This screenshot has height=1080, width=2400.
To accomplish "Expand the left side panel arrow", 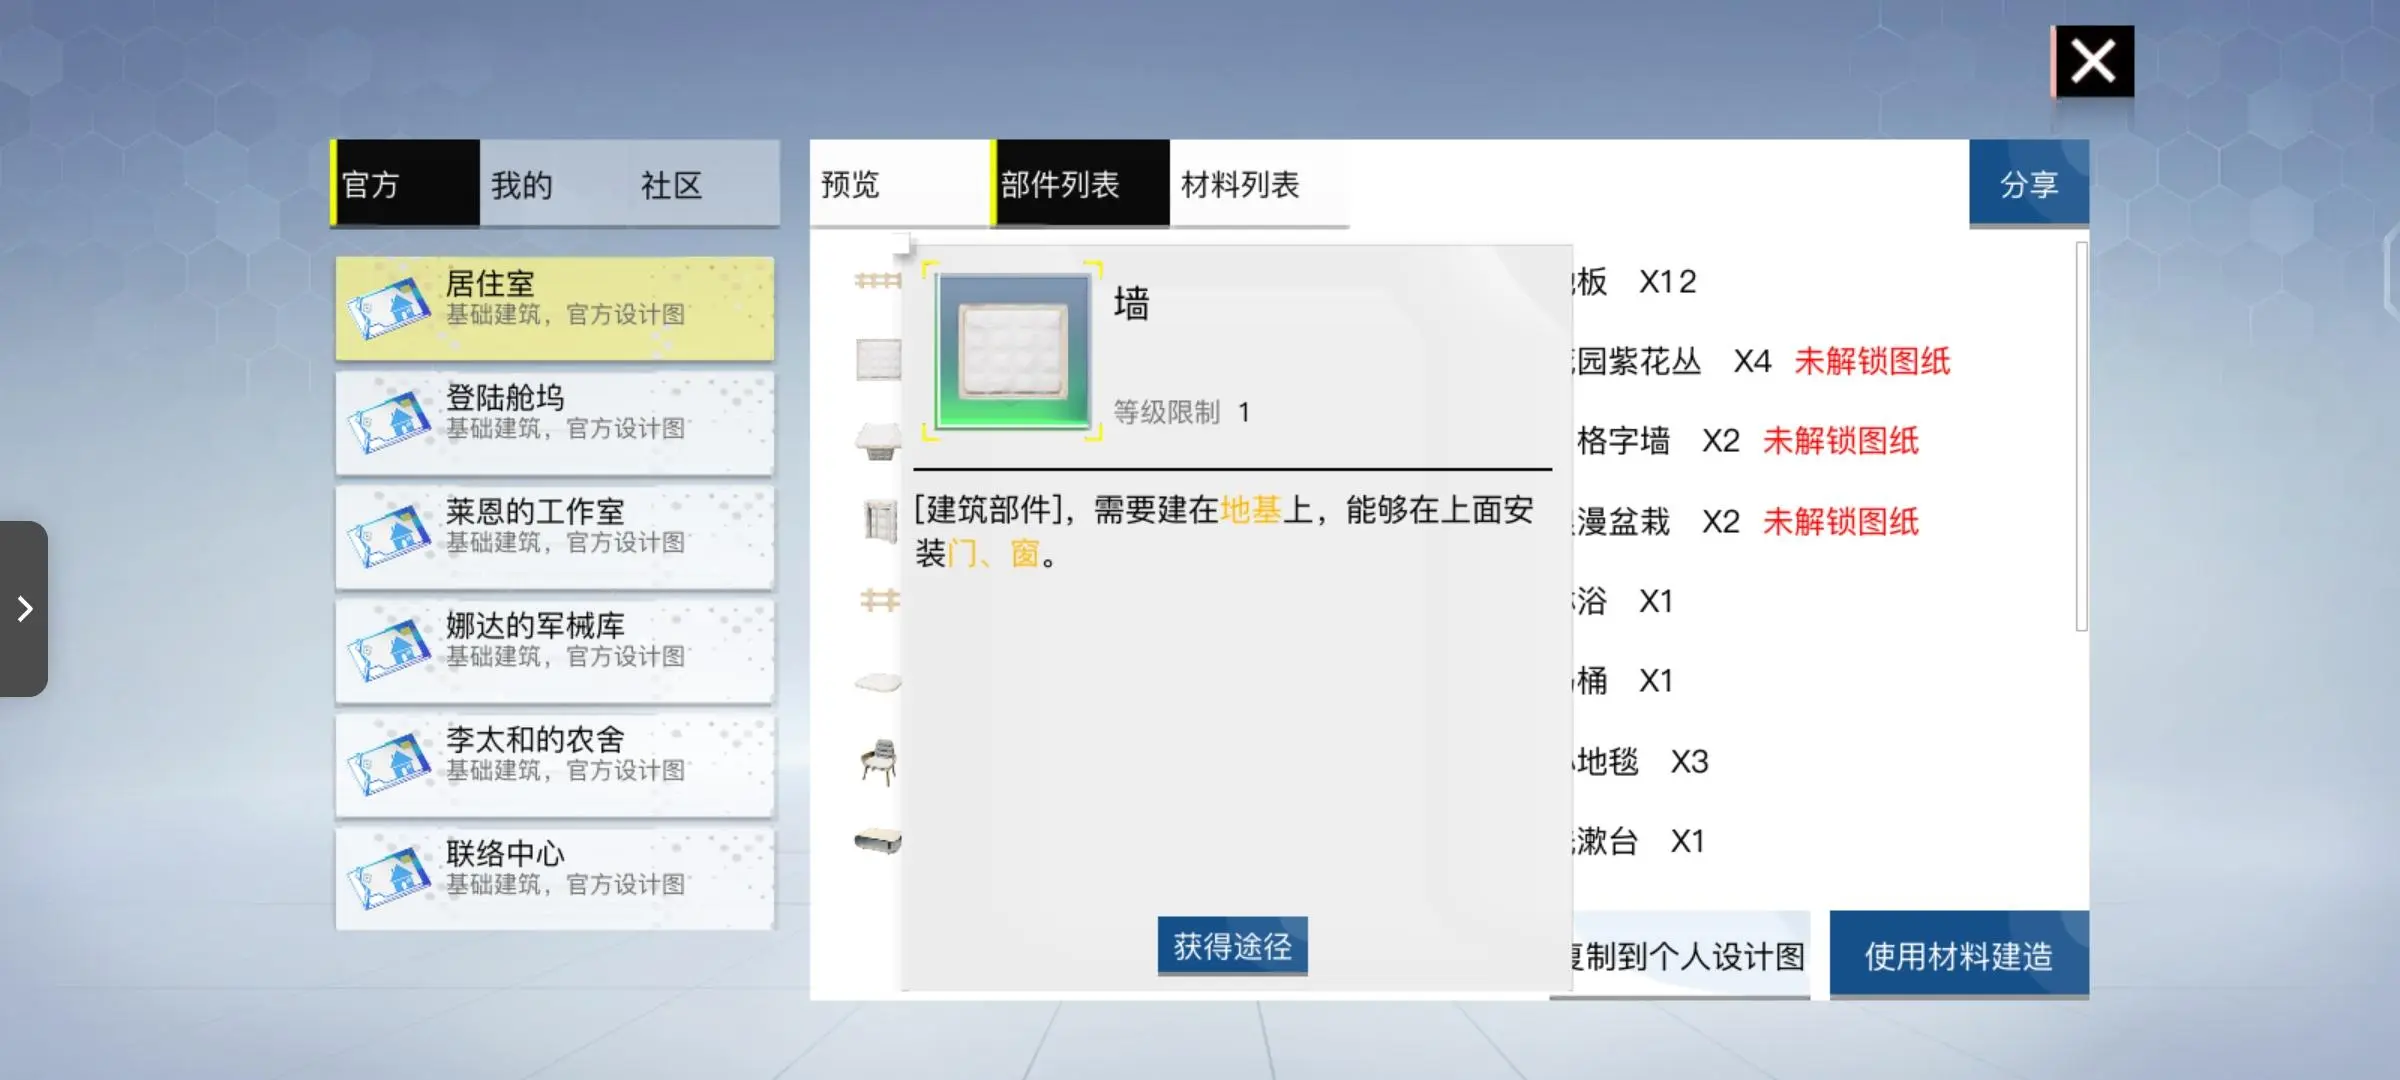I will [x=24, y=608].
